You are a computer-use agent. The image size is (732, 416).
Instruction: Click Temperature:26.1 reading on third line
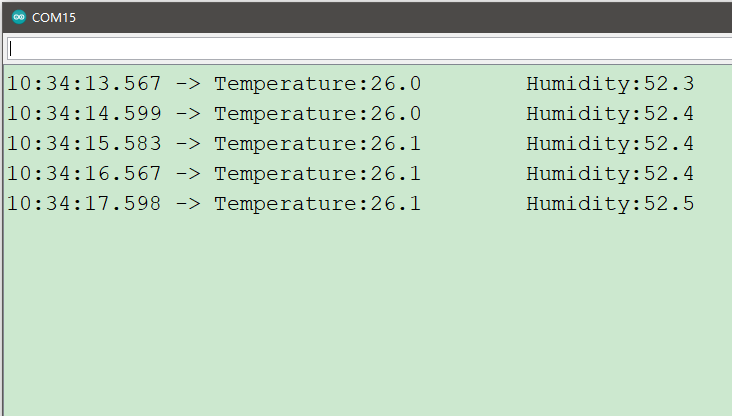click(x=317, y=144)
